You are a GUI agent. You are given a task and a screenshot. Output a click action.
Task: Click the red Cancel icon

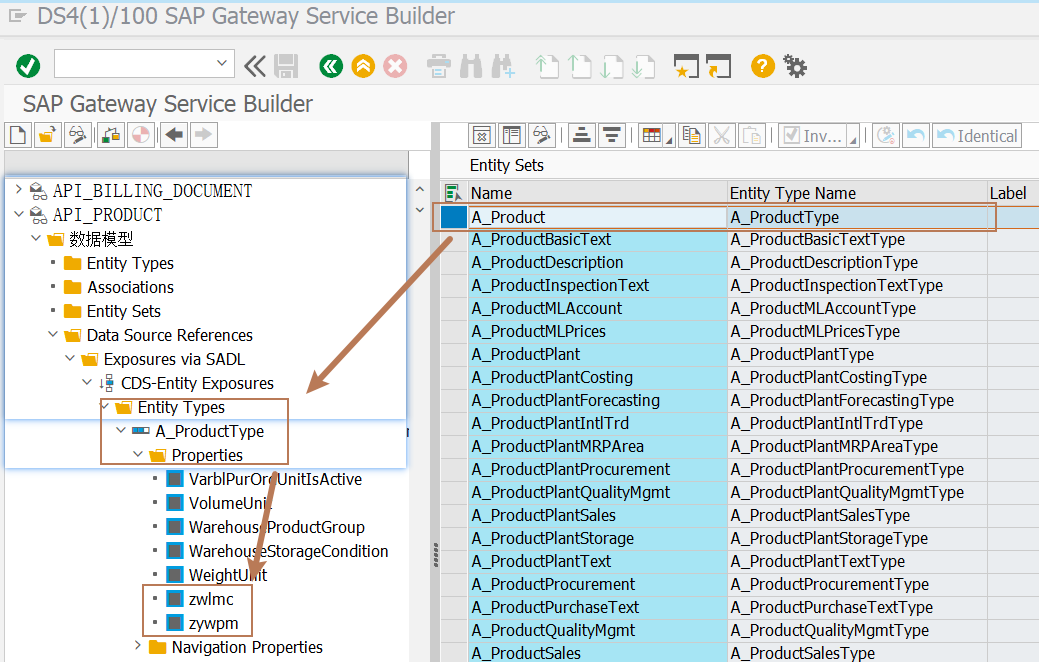click(396, 66)
